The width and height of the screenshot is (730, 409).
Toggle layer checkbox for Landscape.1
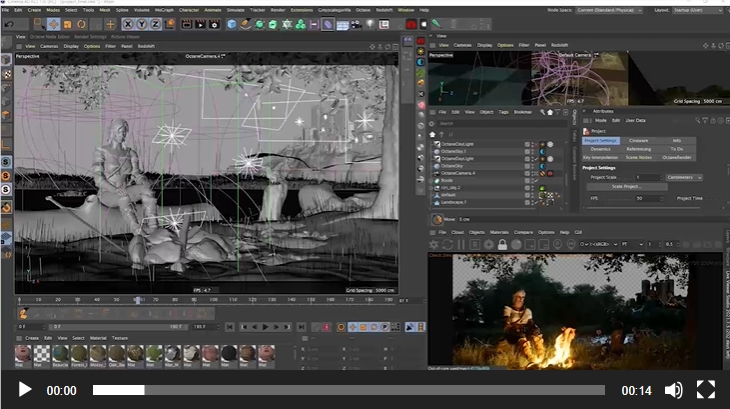527,202
